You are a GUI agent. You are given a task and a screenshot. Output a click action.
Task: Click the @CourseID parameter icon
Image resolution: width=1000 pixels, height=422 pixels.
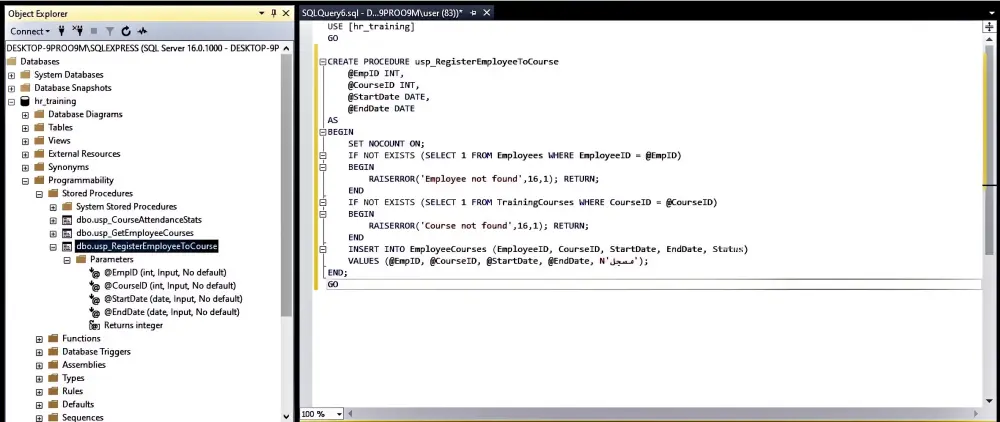95,286
